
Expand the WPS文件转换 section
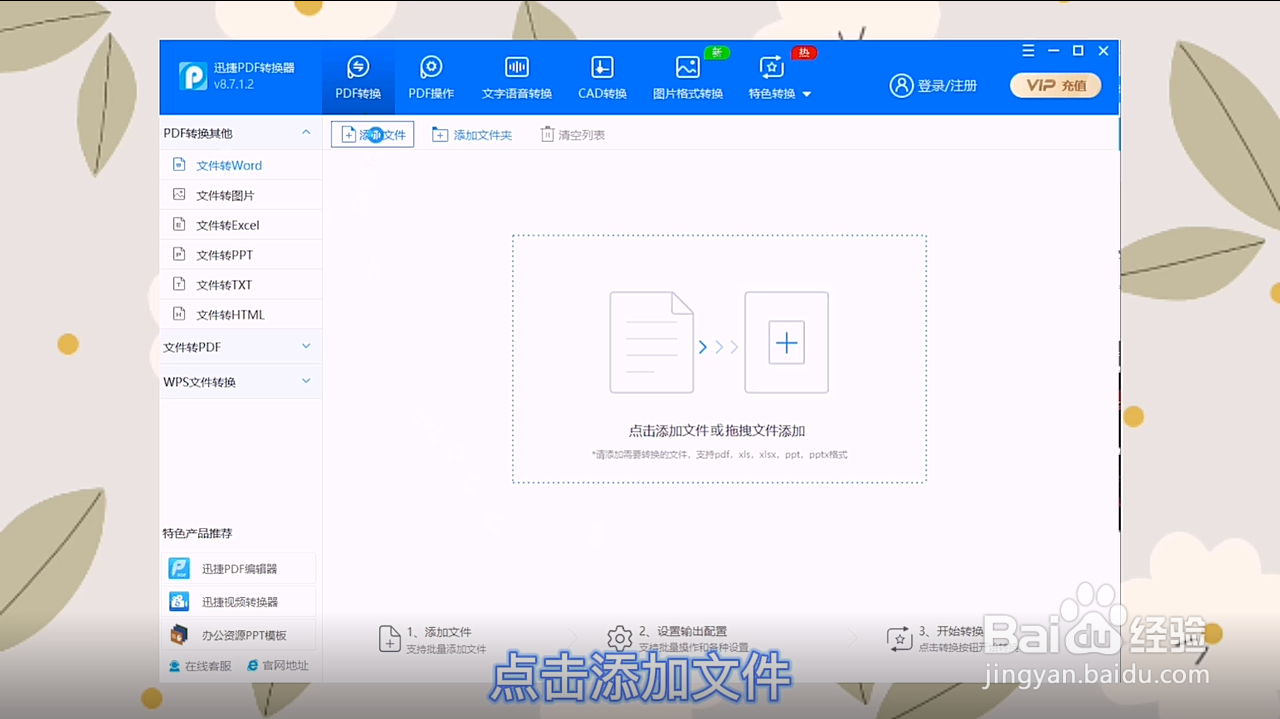coord(241,382)
